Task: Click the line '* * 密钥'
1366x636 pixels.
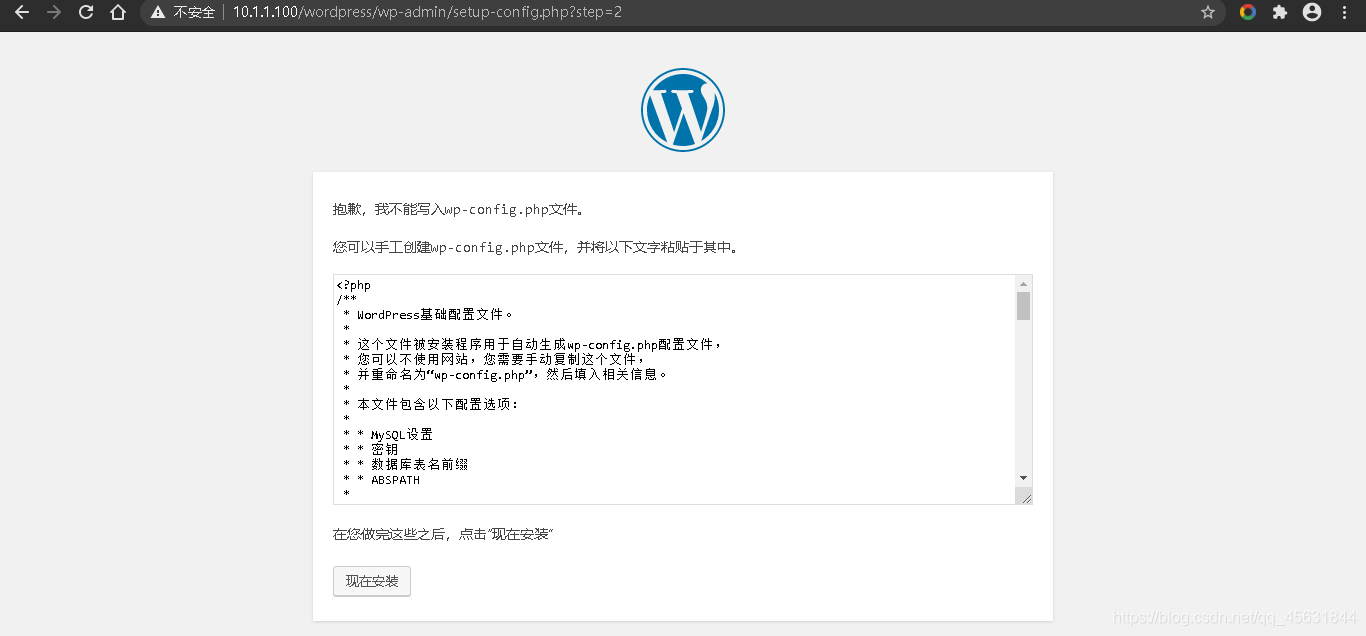Action: pyautogui.click(x=371, y=450)
